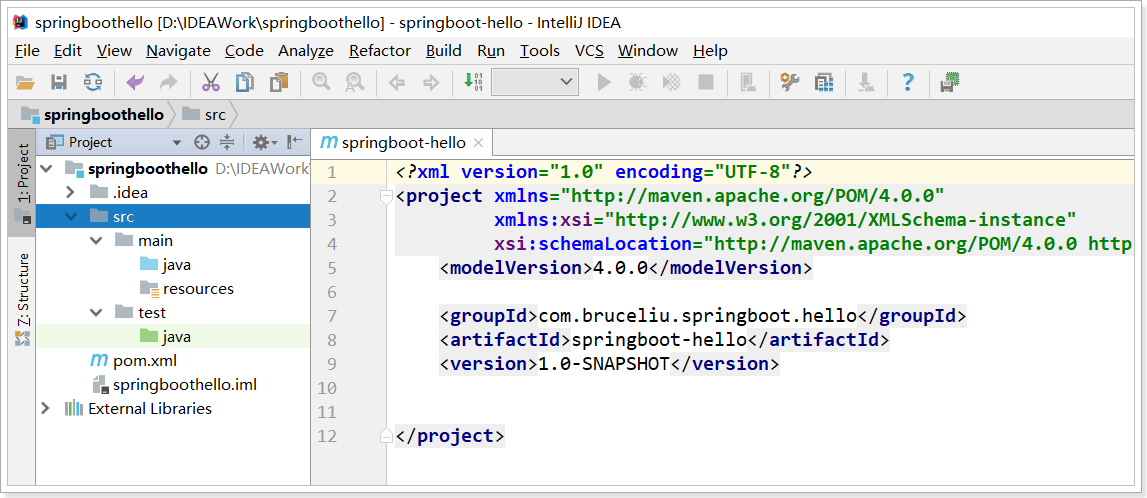The image size is (1147, 498).
Task: Open the Tools menu
Action: click(x=540, y=50)
